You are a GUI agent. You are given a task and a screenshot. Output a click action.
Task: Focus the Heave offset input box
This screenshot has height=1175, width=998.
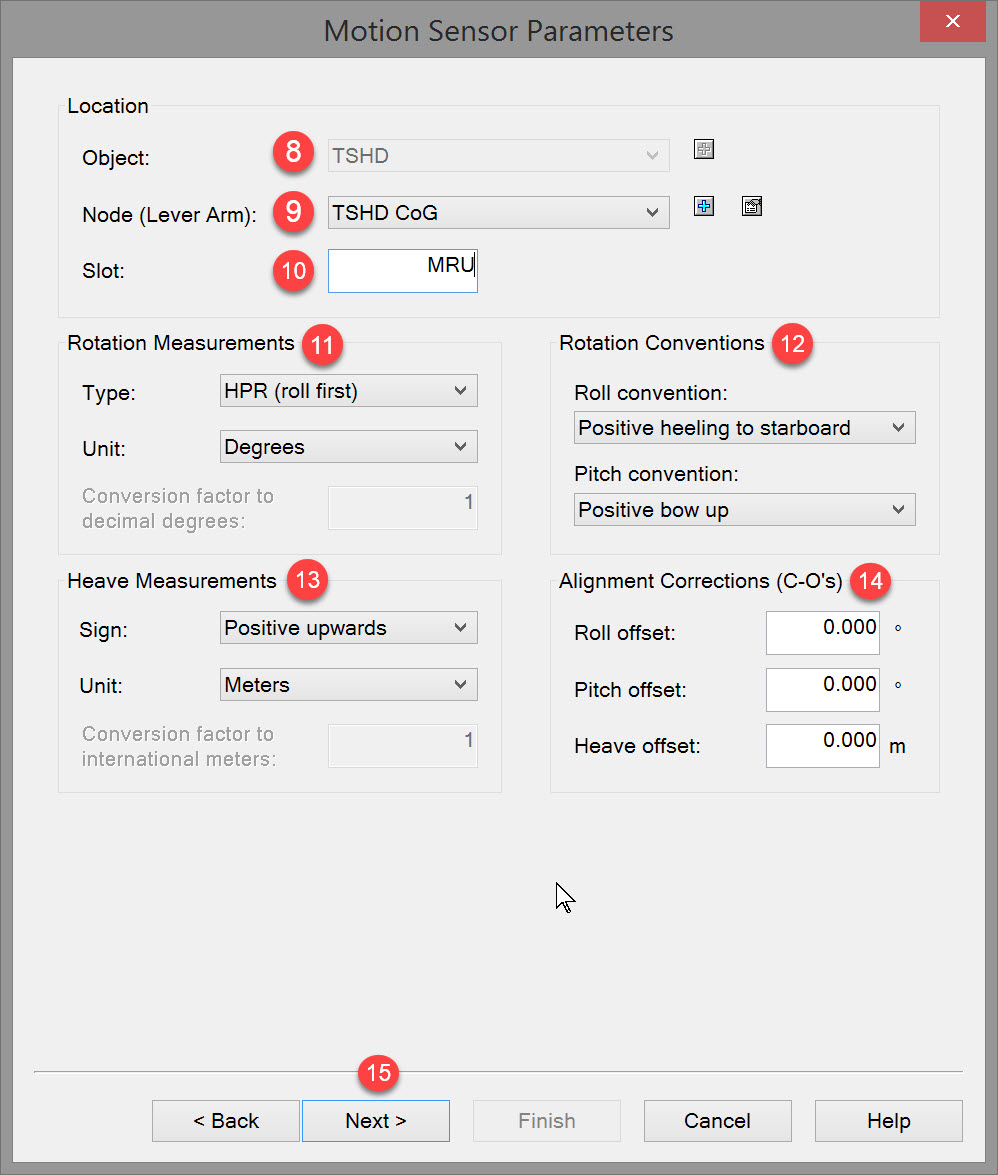tap(822, 746)
